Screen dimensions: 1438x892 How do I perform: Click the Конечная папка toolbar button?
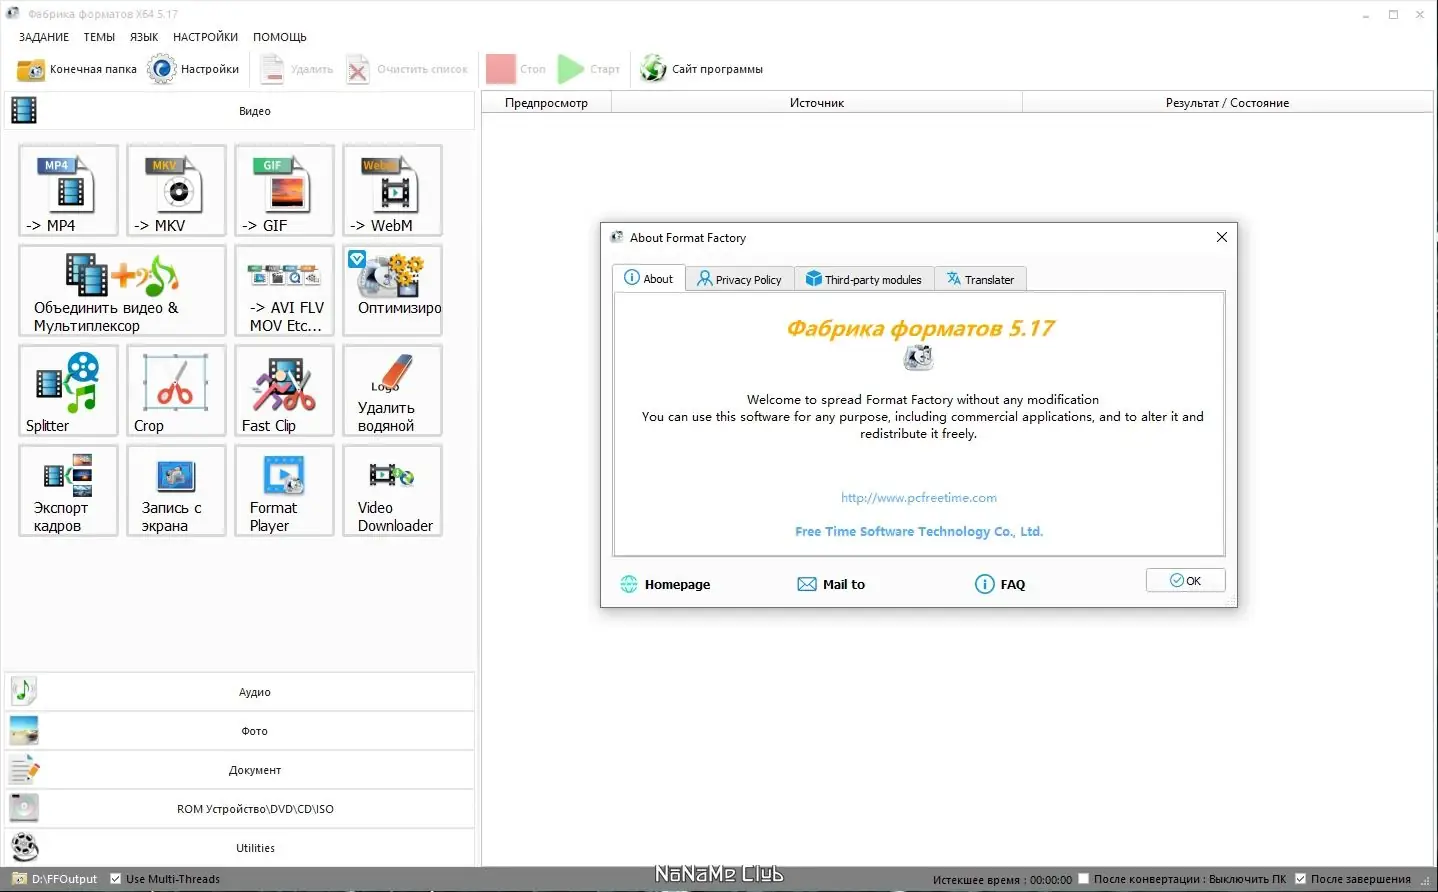coord(77,69)
